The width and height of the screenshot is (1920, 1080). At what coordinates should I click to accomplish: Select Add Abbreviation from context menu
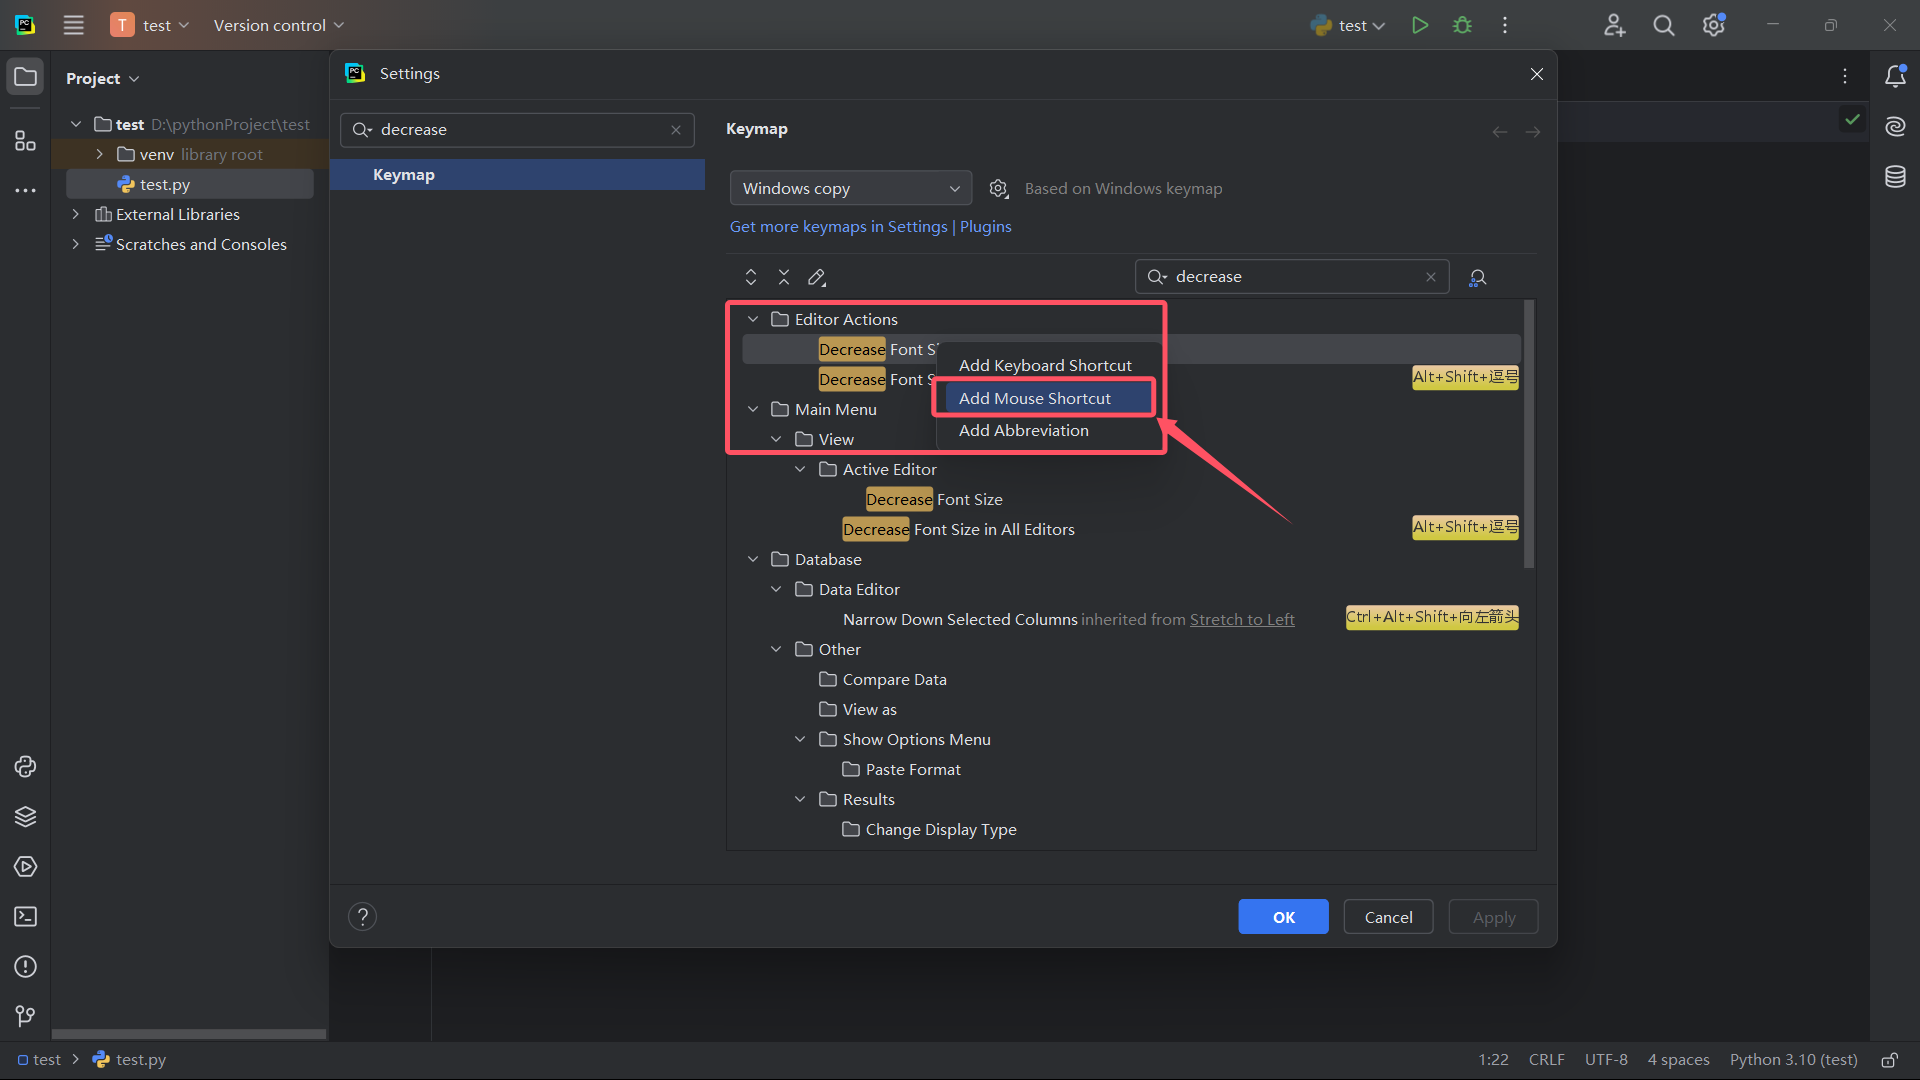tap(1023, 431)
